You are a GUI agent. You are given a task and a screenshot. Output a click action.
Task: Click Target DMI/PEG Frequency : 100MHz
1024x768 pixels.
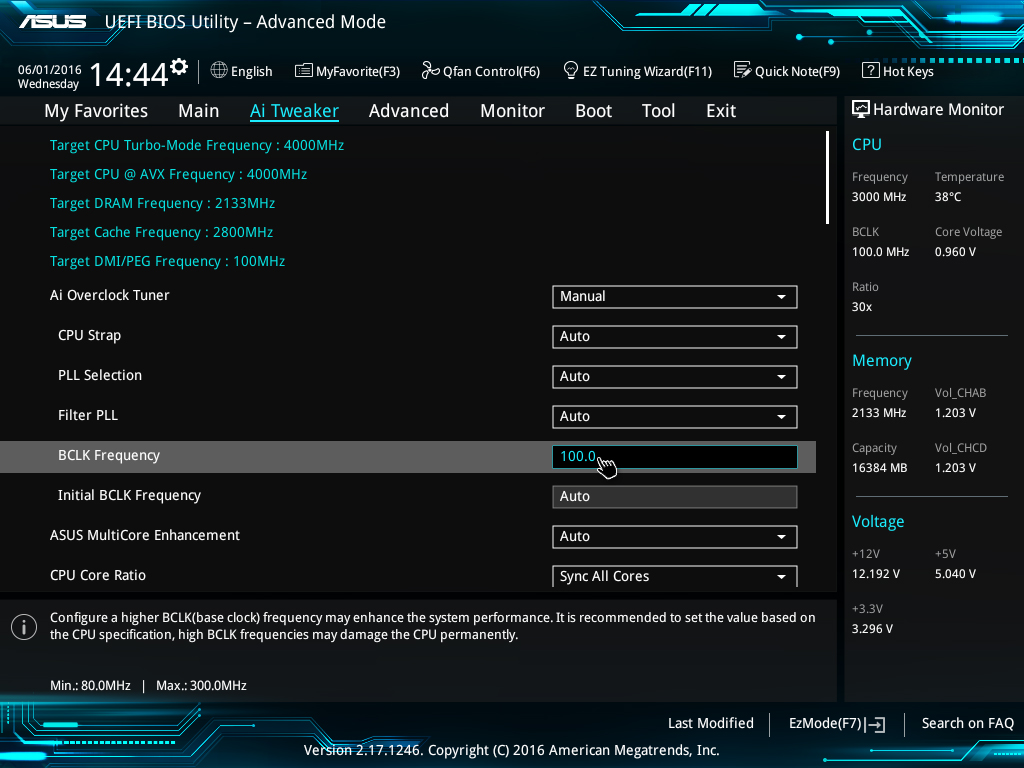coord(167,261)
